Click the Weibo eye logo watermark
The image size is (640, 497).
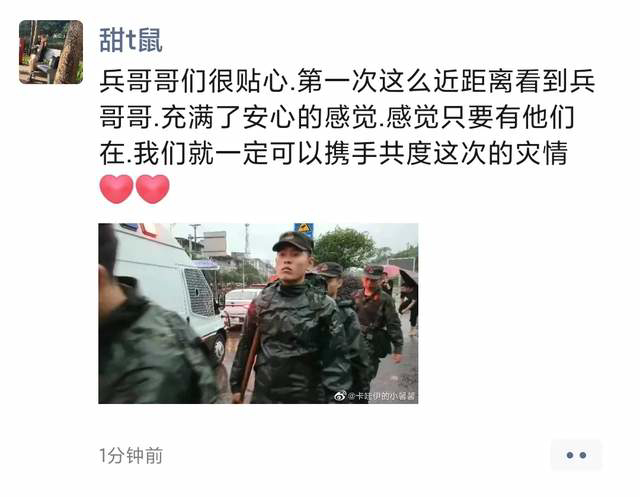(x=340, y=395)
